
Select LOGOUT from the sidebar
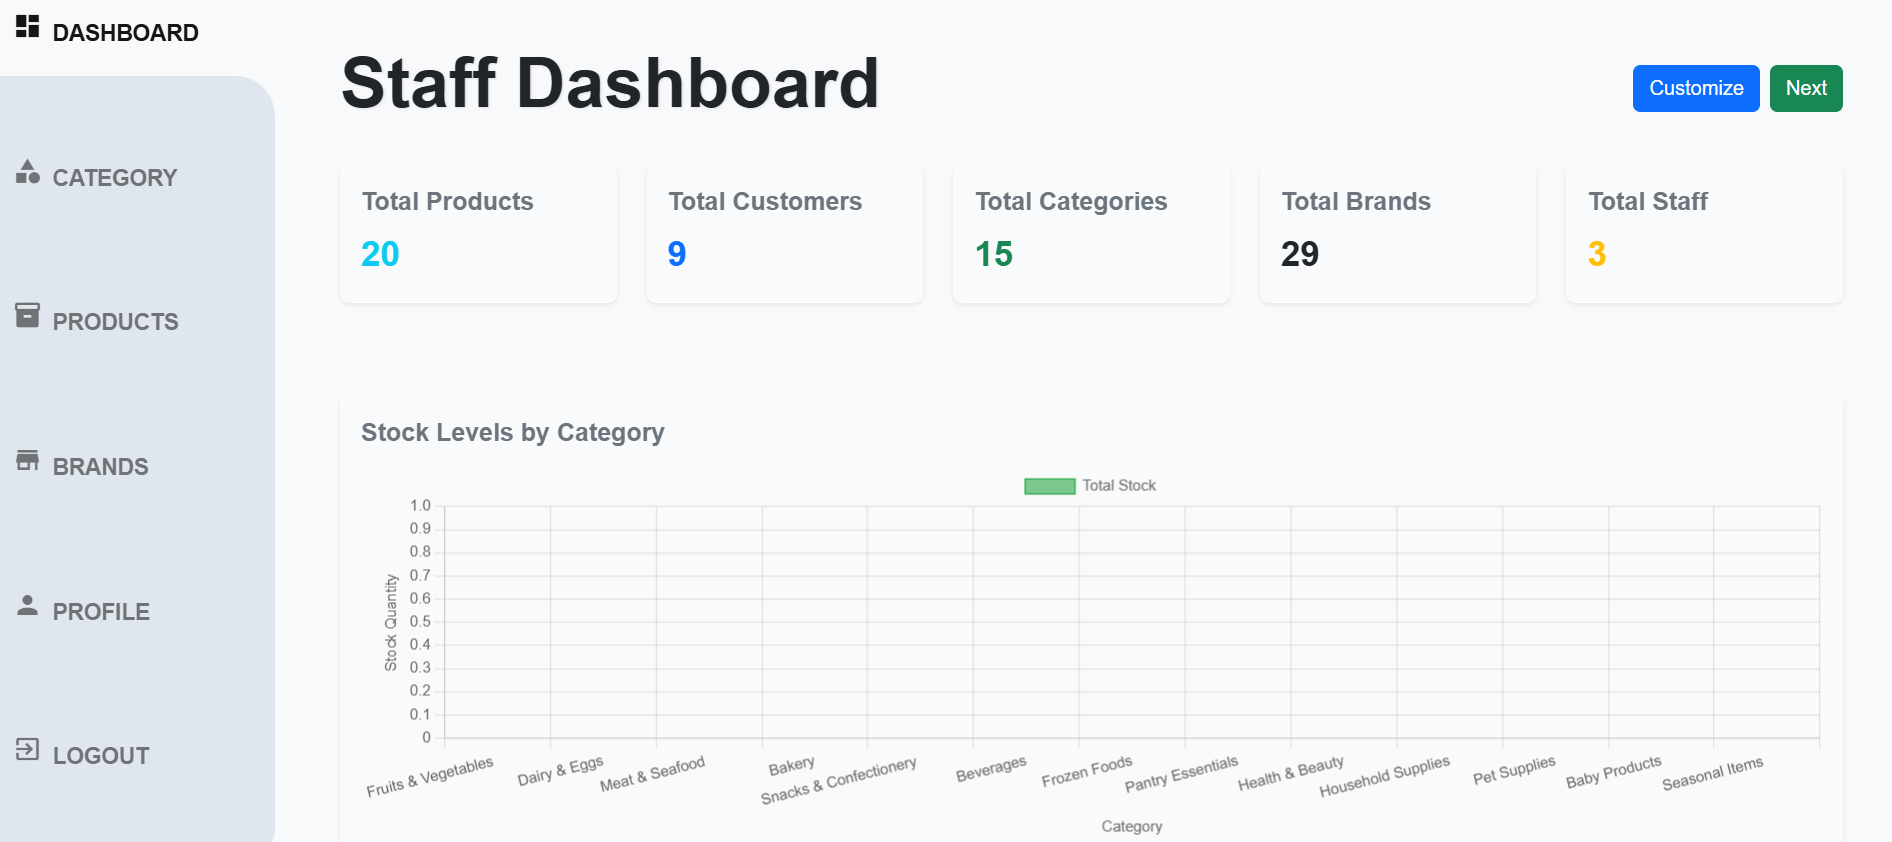tap(101, 756)
